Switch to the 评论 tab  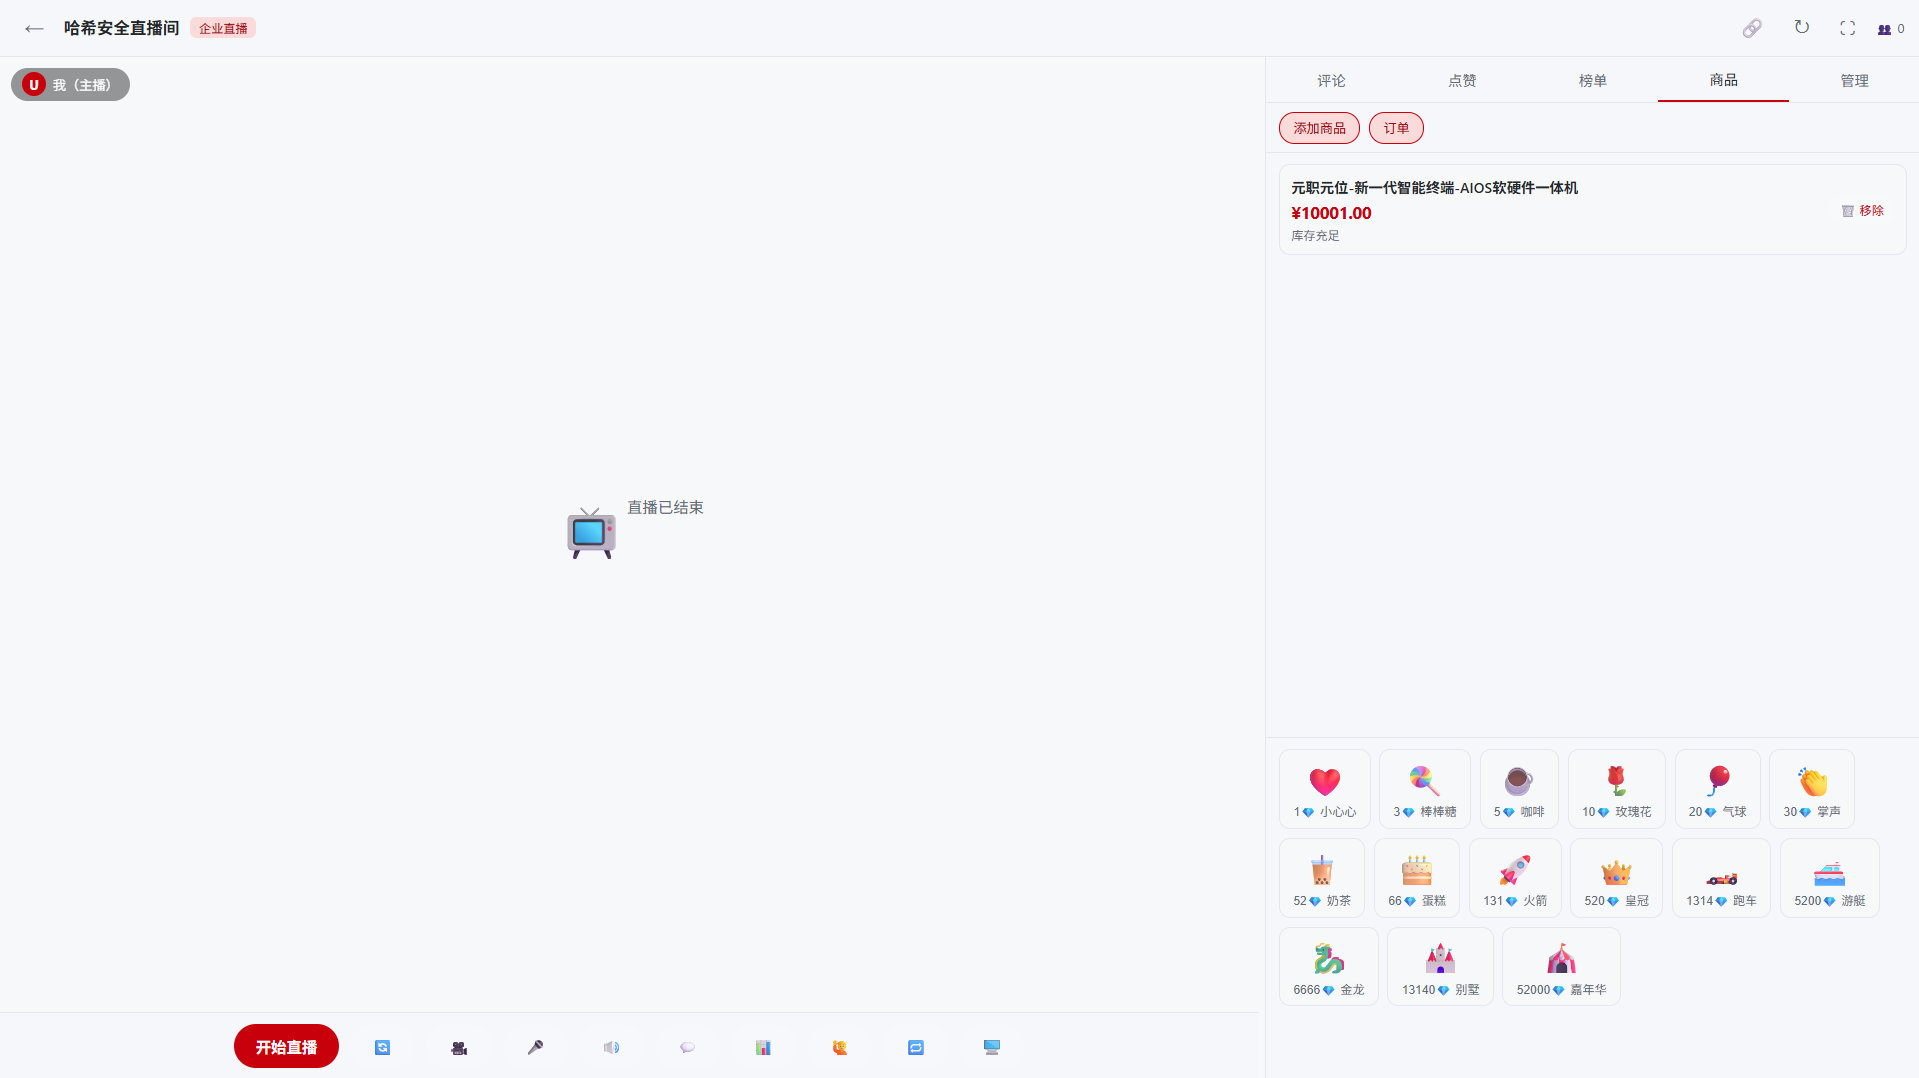click(1331, 80)
